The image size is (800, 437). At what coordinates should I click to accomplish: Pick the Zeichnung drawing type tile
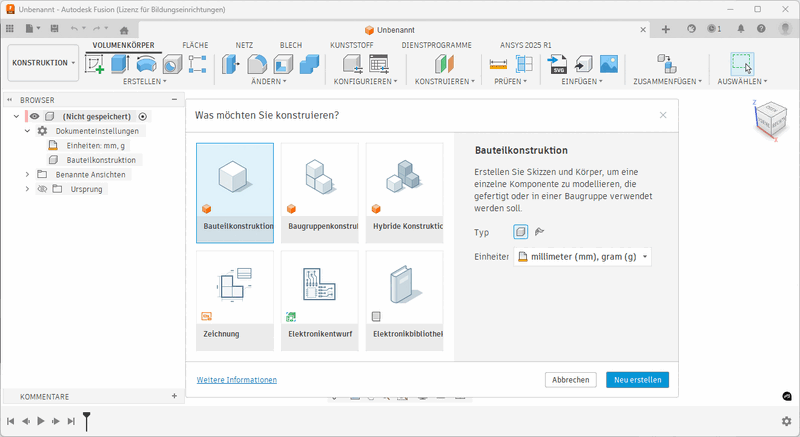point(235,300)
